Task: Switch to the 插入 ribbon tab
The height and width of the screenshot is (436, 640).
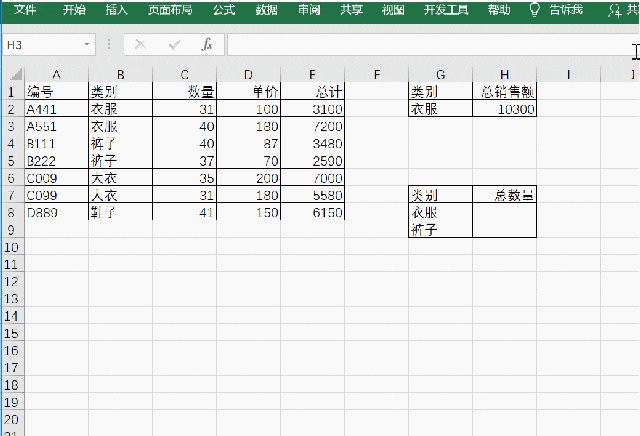Action: (117, 10)
